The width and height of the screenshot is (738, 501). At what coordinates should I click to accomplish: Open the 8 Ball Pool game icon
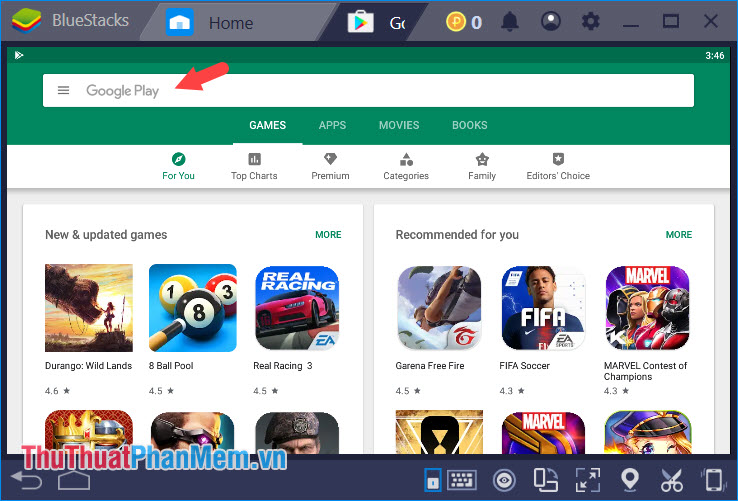[x=193, y=308]
